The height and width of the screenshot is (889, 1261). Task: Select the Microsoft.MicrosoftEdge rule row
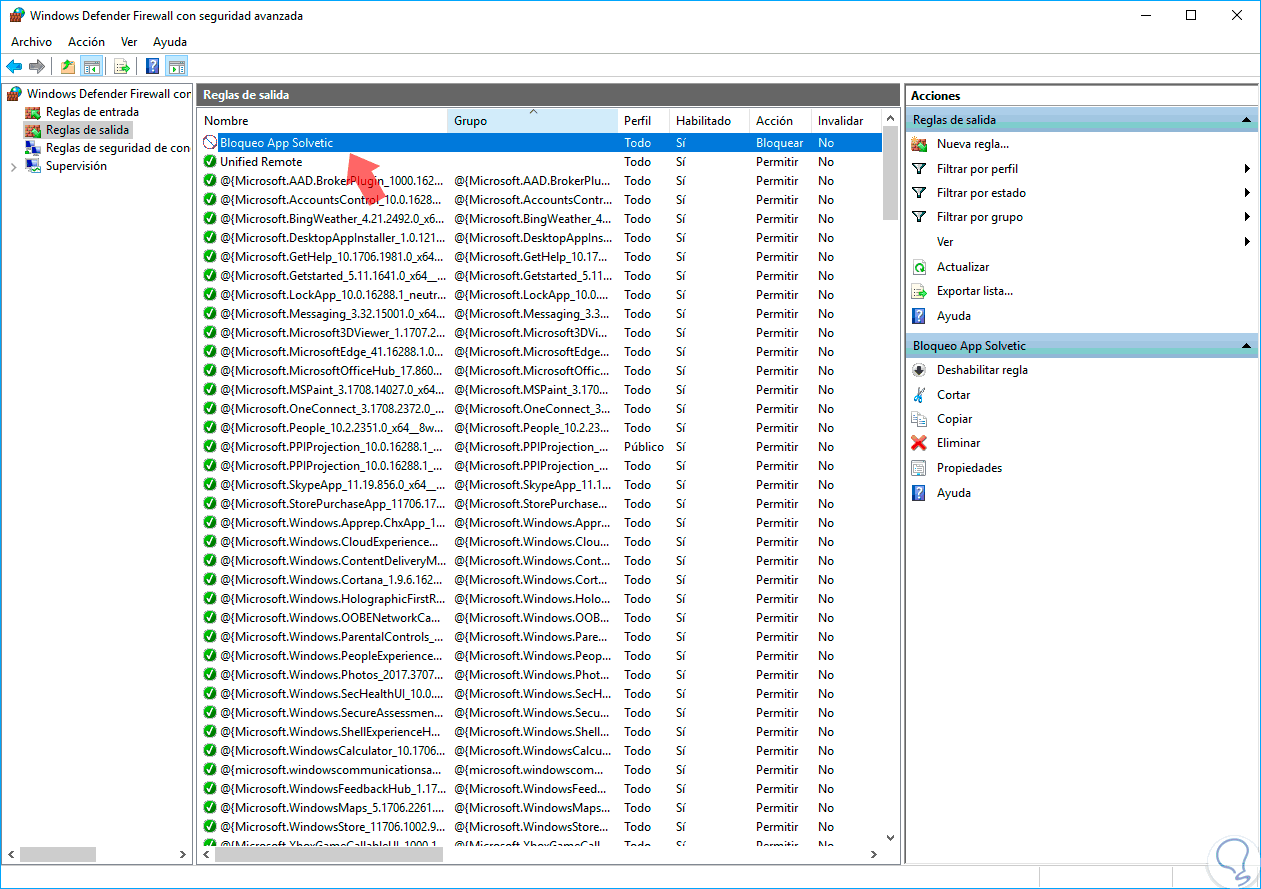click(540, 352)
